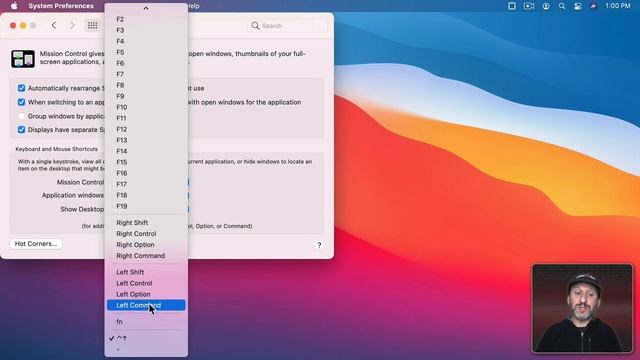The height and width of the screenshot is (360, 640).
Task: Select F2 from the shortcut list
Action: (146, 19)
